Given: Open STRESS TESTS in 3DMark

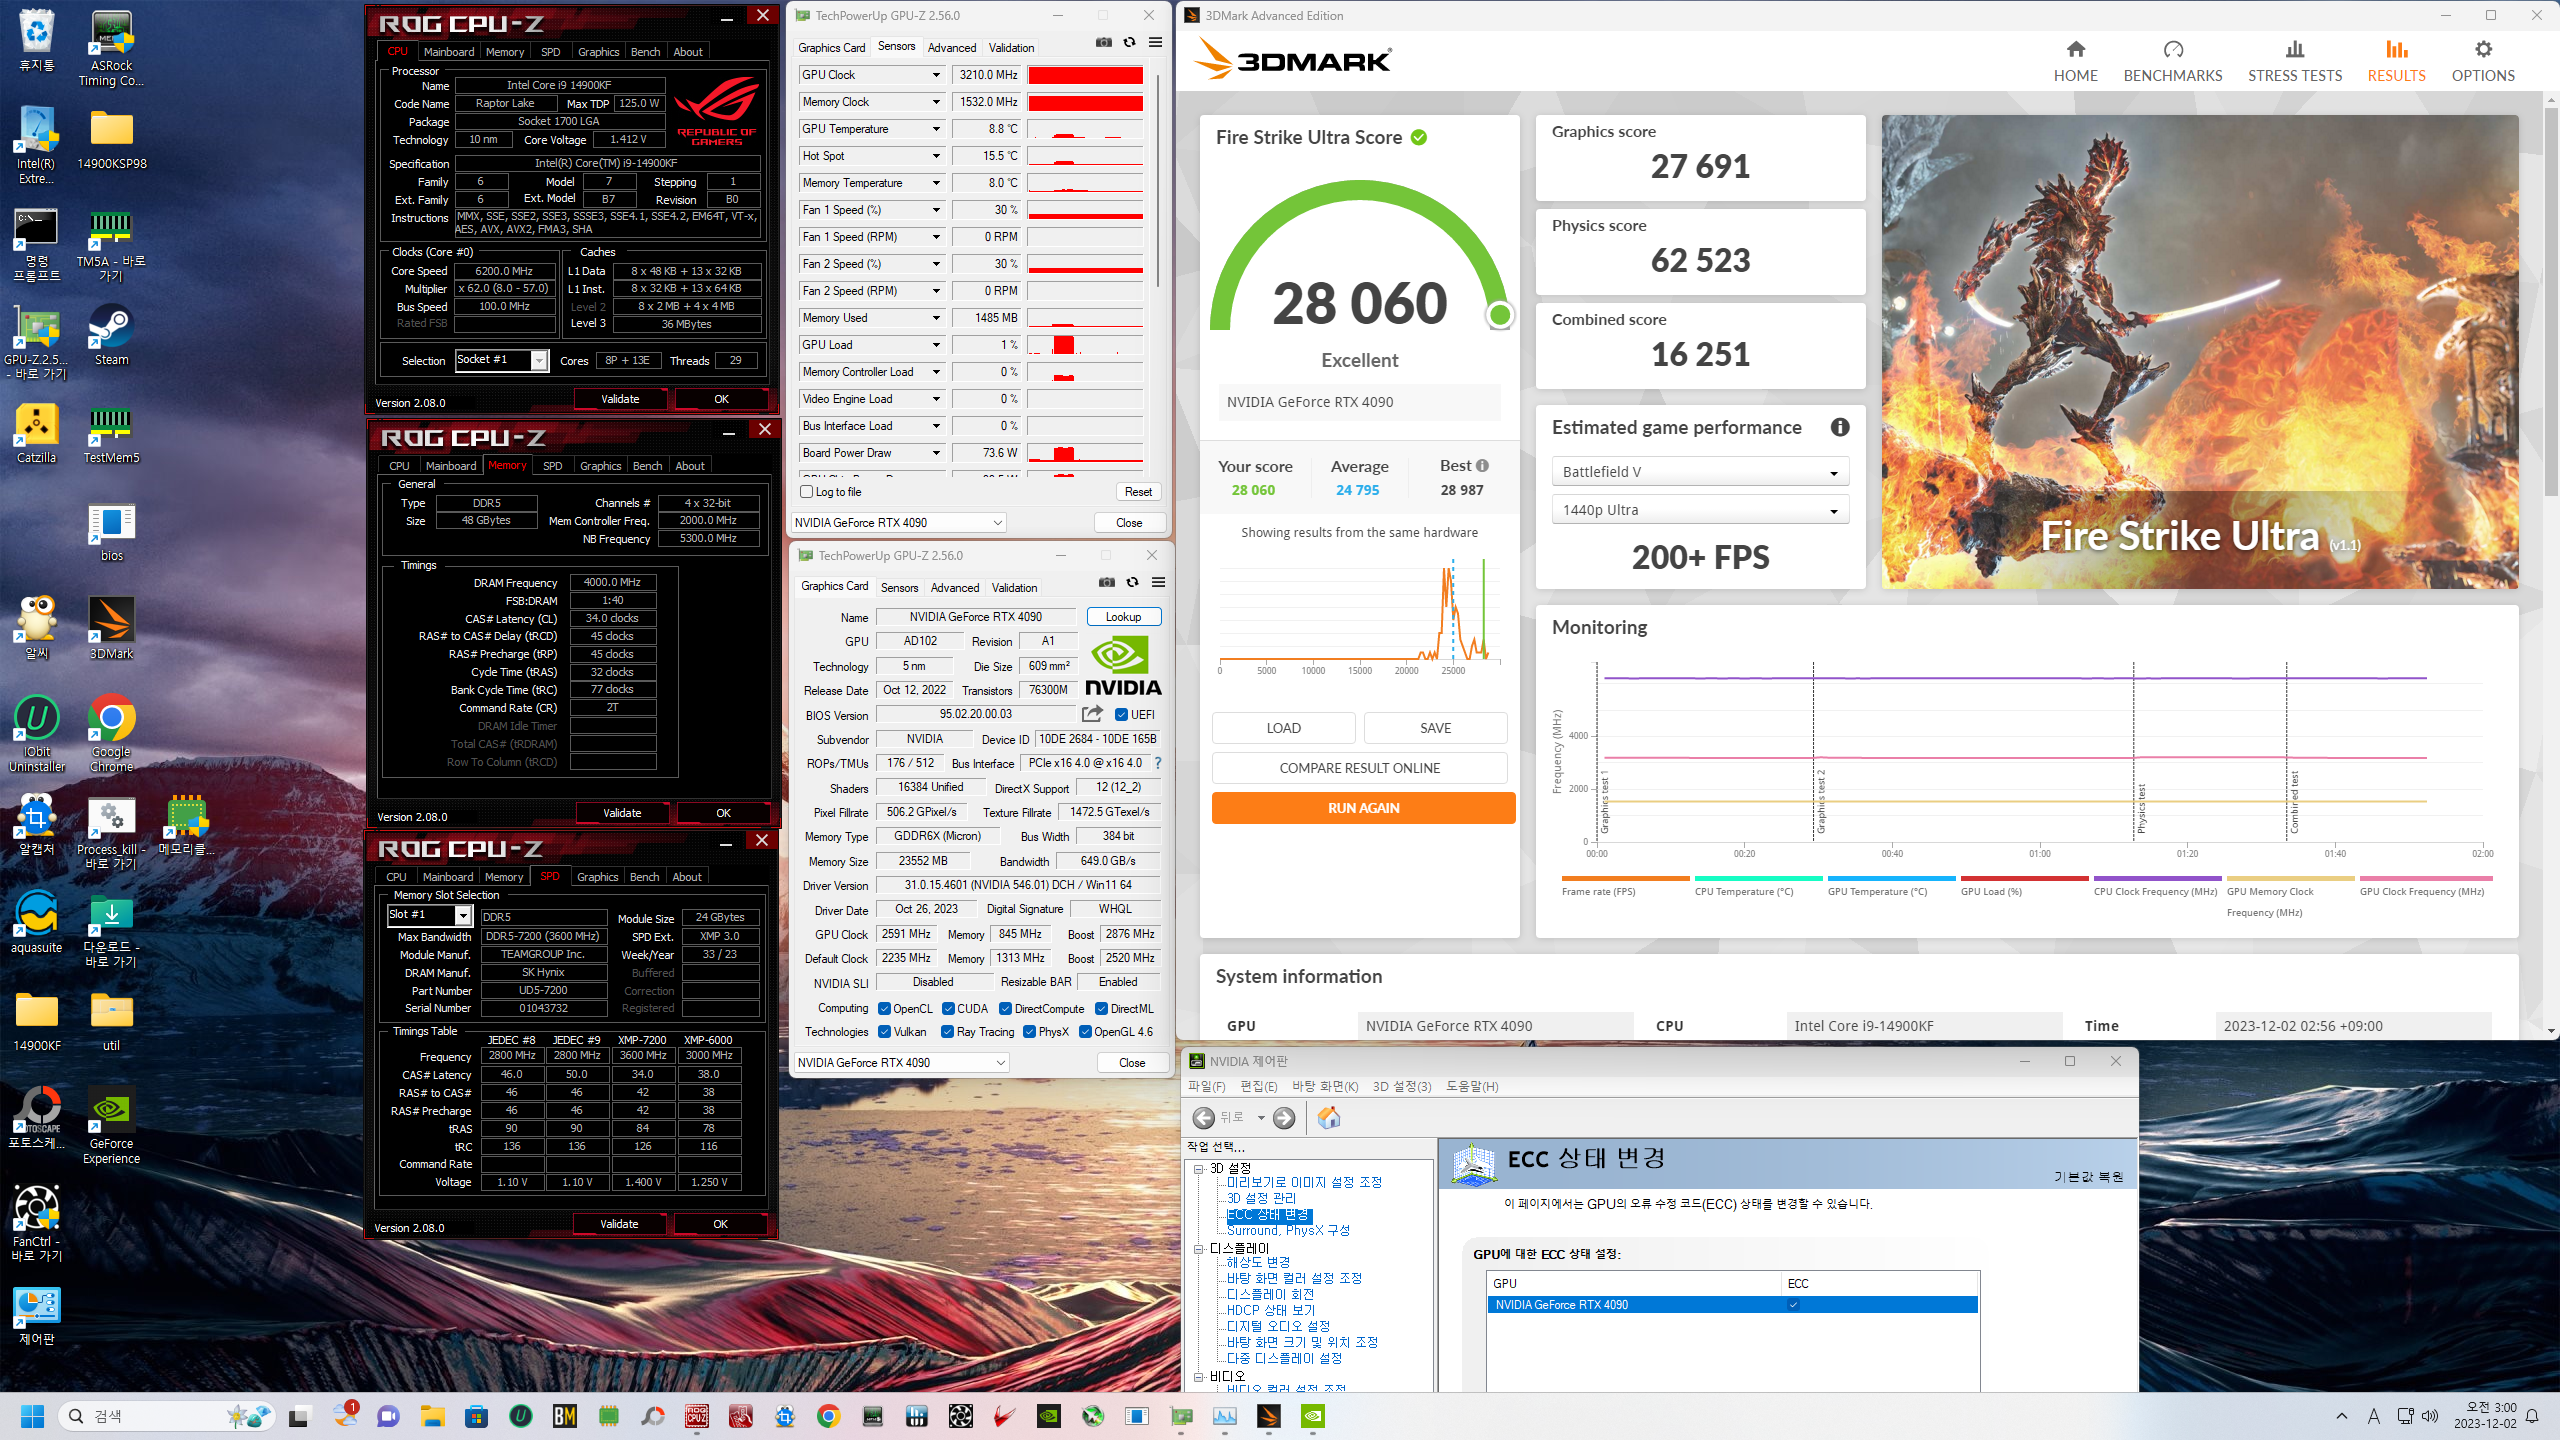Looking at the screenshot, I should (2295, 61).
